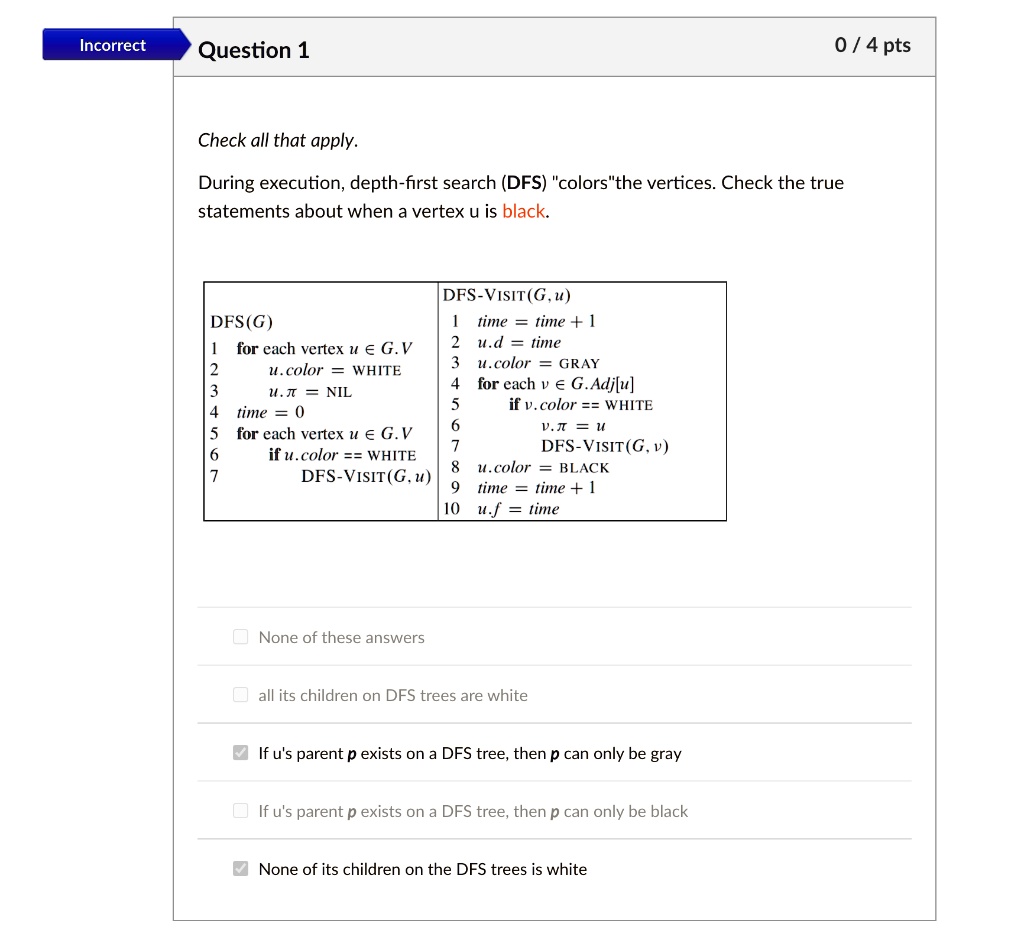Check "If u's parent p exists, p can only be black"
This screenshot has height=940, width=1024.
point(240,810)
